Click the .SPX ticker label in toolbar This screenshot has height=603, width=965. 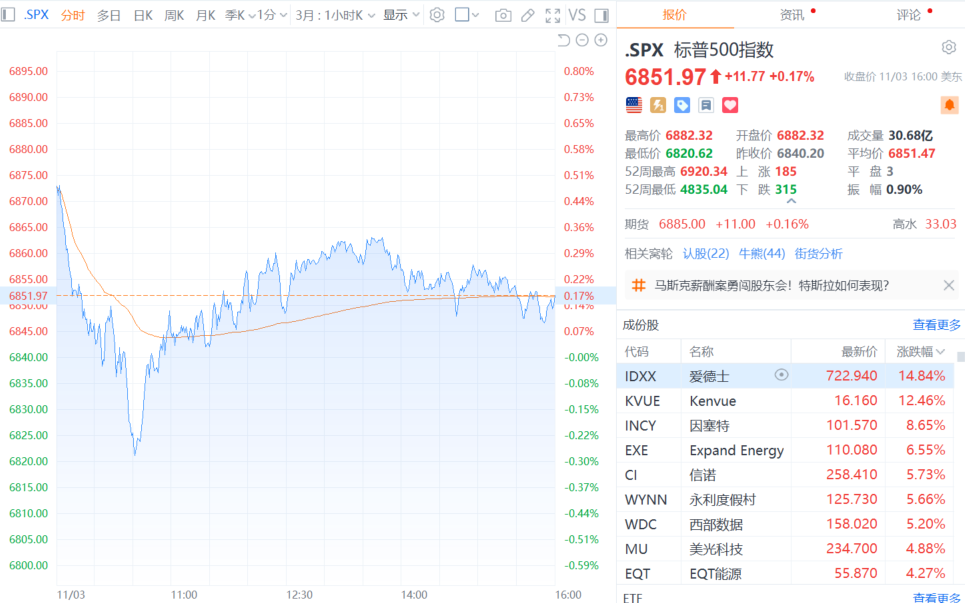(36, 15)
